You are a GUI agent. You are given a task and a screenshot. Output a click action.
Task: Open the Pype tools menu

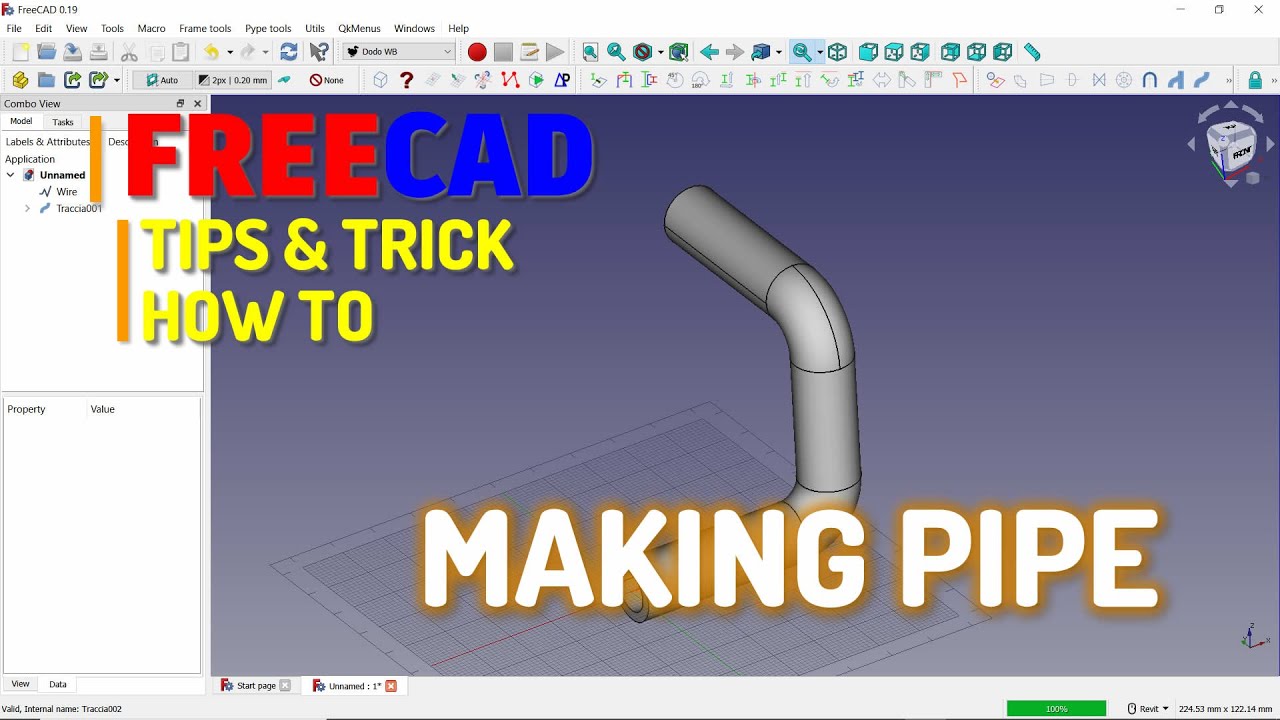point(268,28)
